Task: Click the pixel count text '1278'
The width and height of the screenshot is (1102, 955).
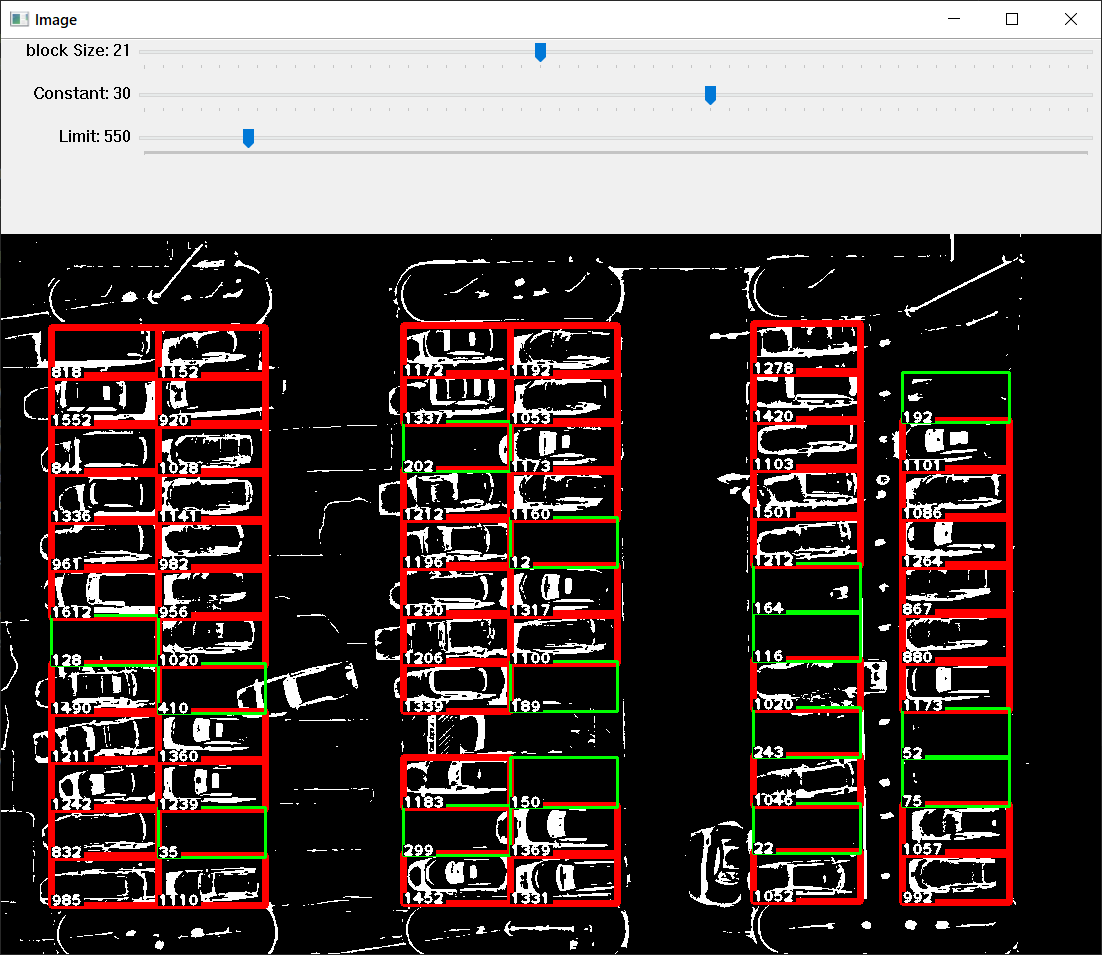Action: [774, 368]
